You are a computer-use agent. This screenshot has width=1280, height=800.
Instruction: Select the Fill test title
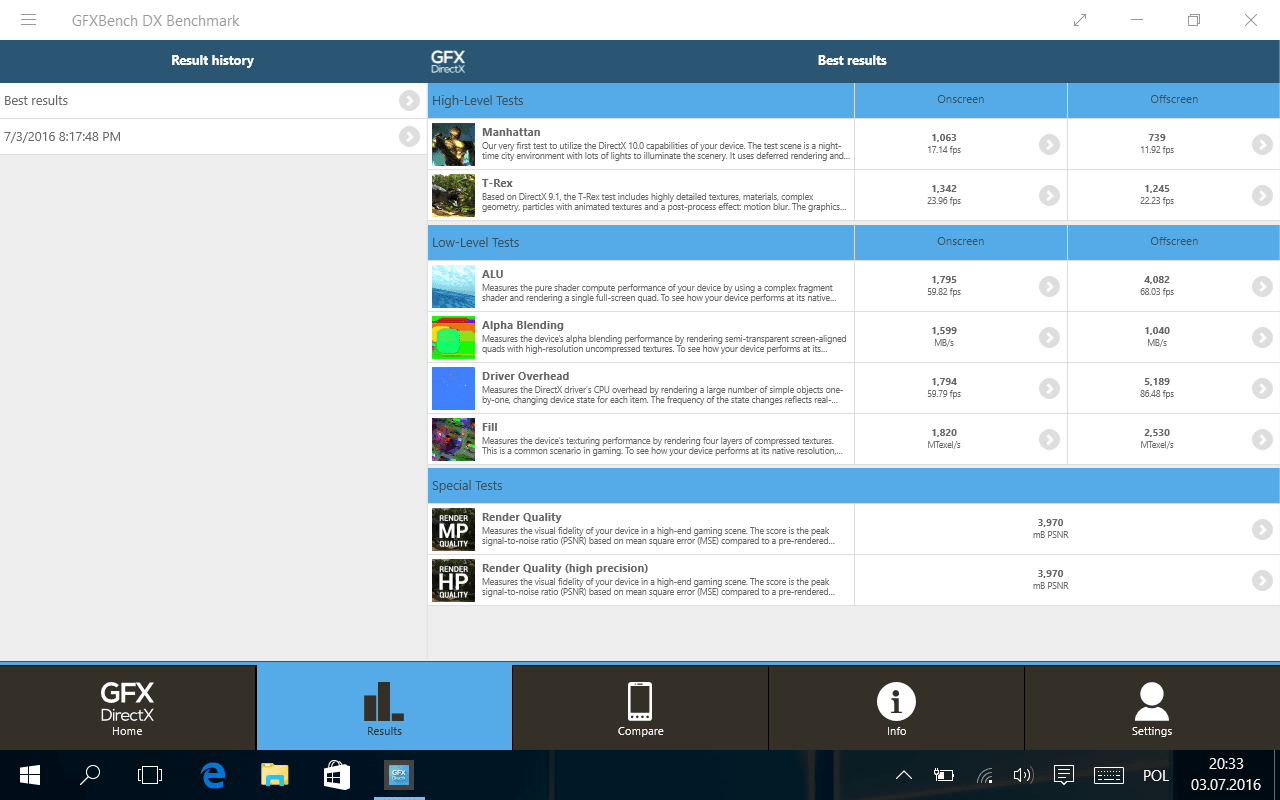(x=490, y=427)
